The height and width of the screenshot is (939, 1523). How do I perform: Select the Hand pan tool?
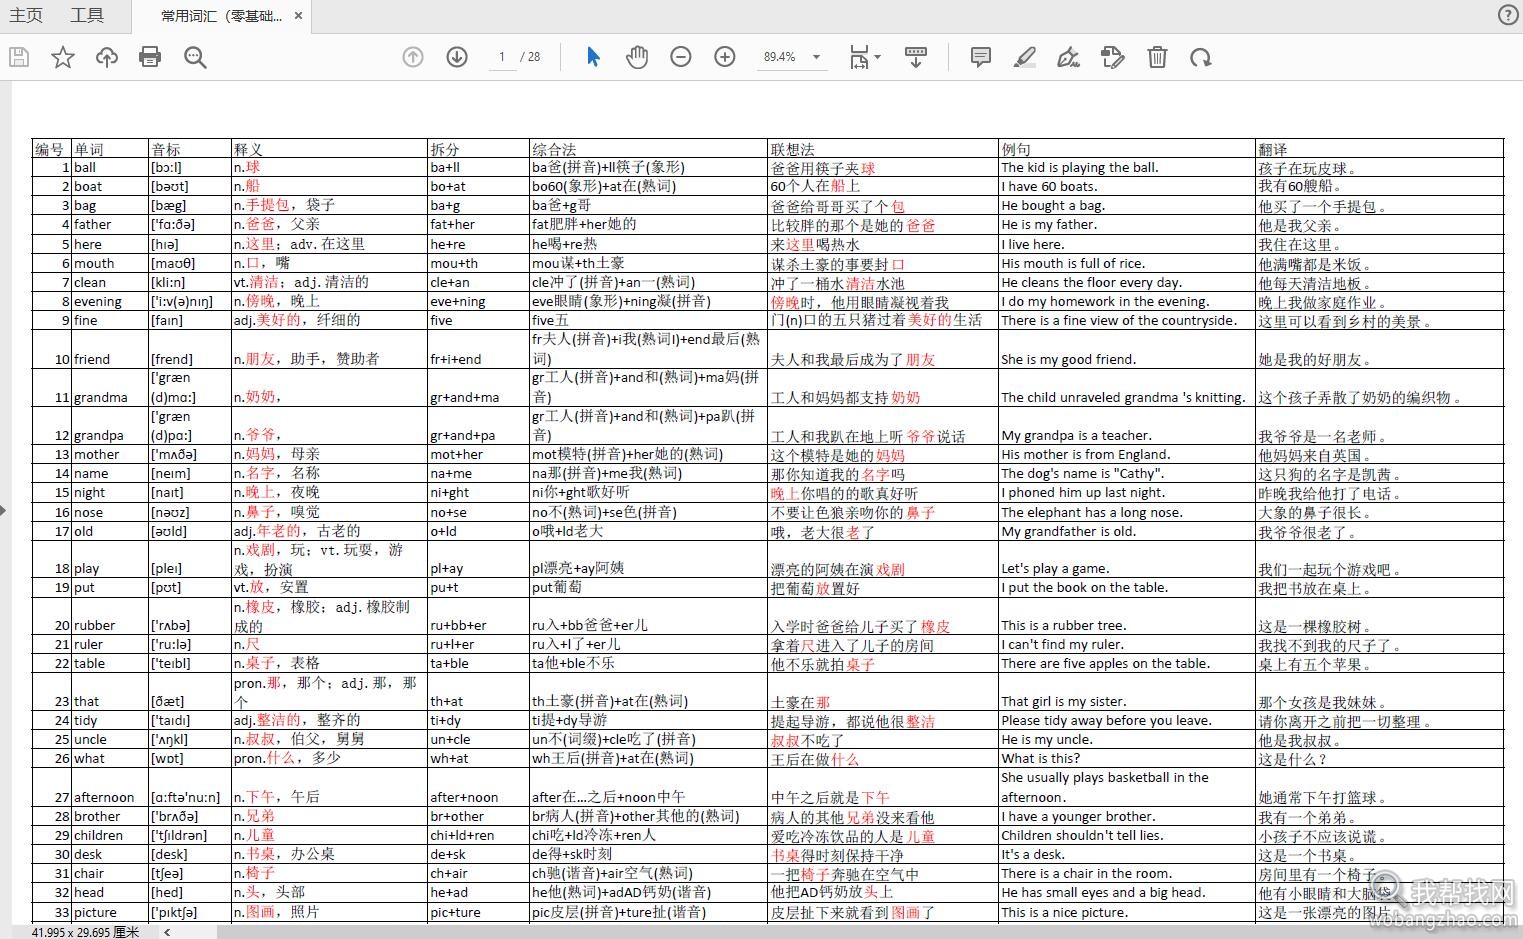click(x=637, y=57)
